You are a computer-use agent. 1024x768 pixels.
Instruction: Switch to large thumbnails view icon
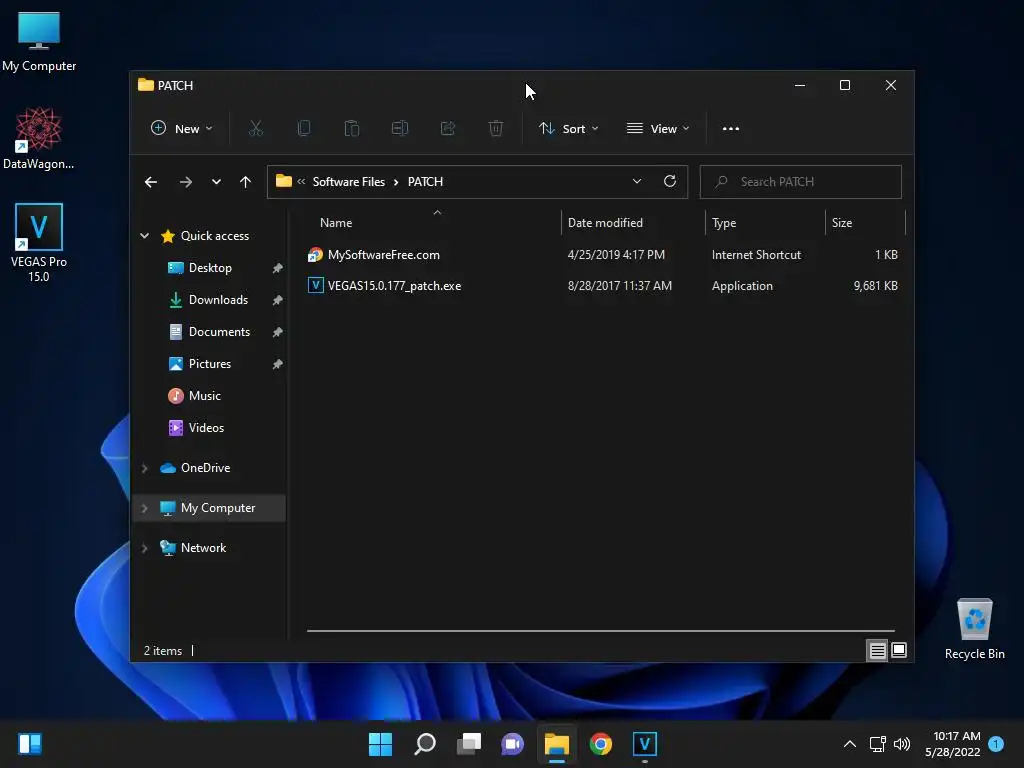pos(899,650)
